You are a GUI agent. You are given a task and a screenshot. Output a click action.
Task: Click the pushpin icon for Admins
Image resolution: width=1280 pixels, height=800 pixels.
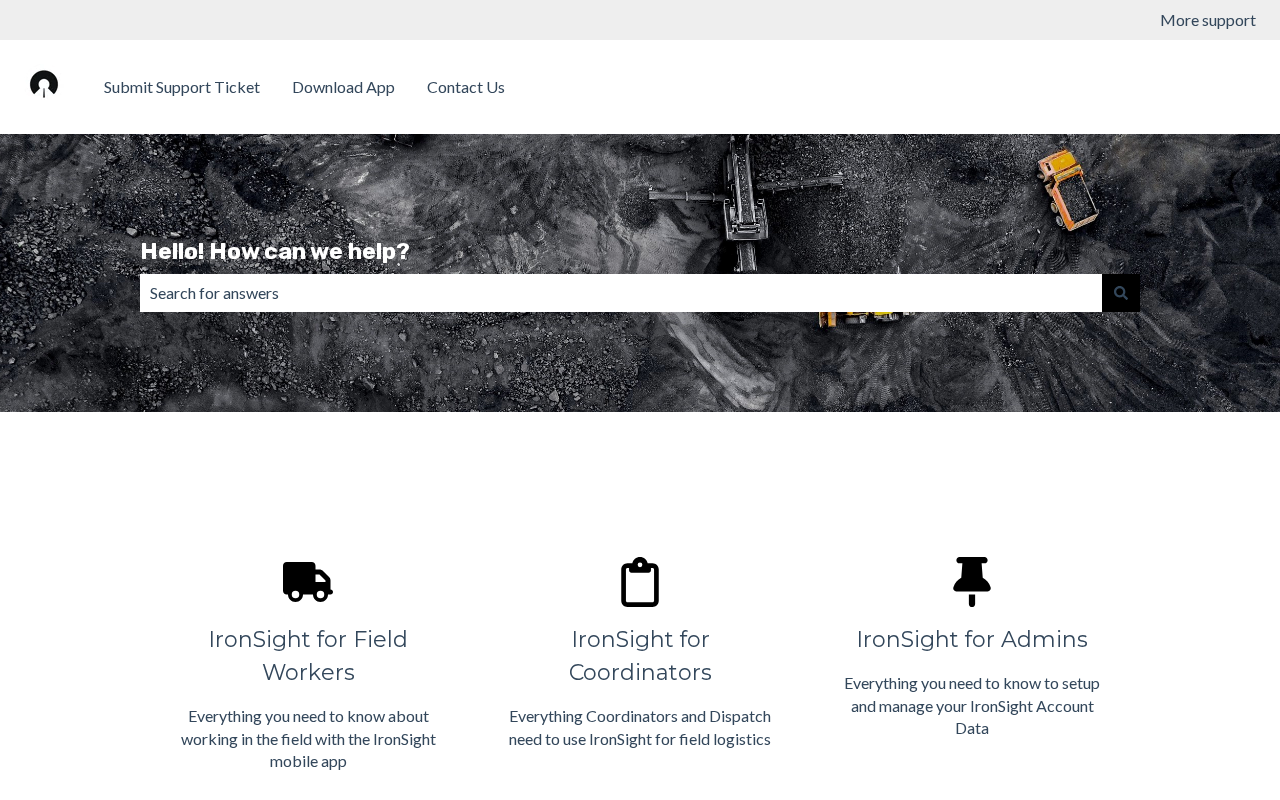(972, 582)
